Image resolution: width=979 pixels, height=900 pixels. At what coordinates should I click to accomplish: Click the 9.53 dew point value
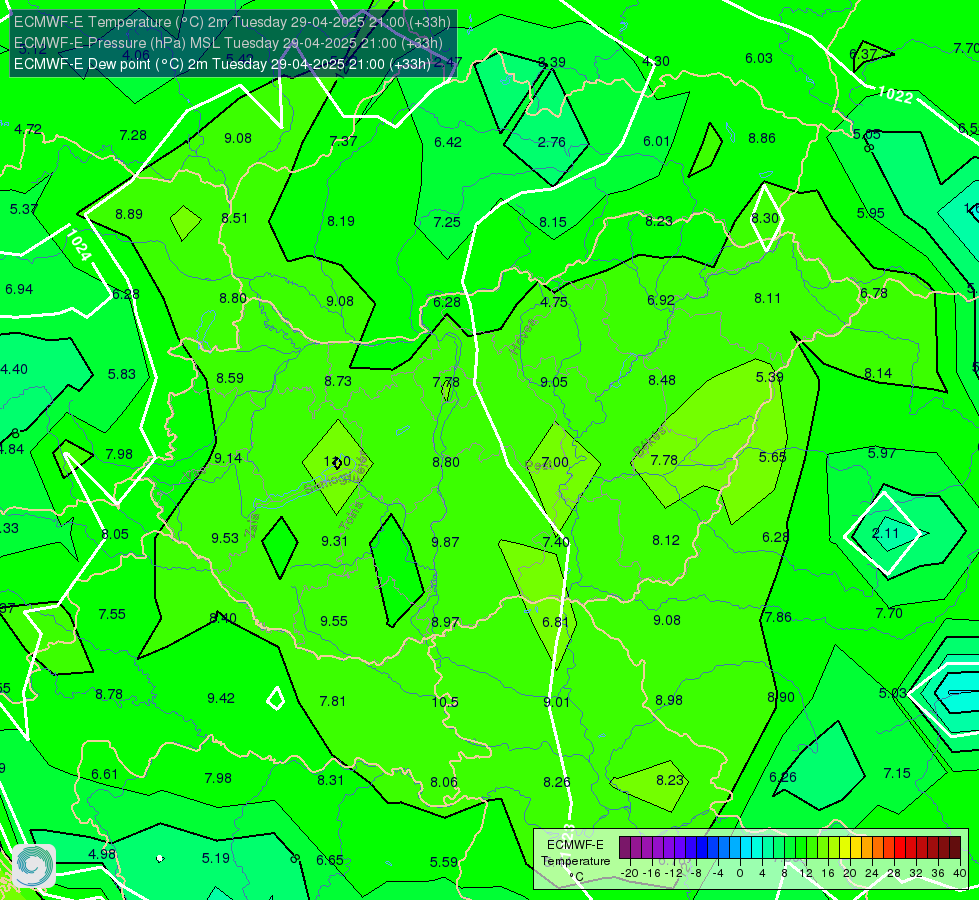[x=225, y=538]
